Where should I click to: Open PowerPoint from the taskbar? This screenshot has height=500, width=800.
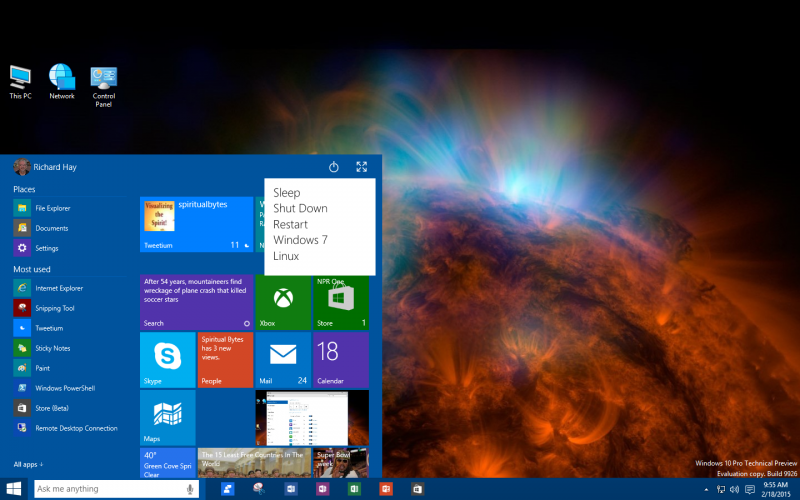(386, 489)
